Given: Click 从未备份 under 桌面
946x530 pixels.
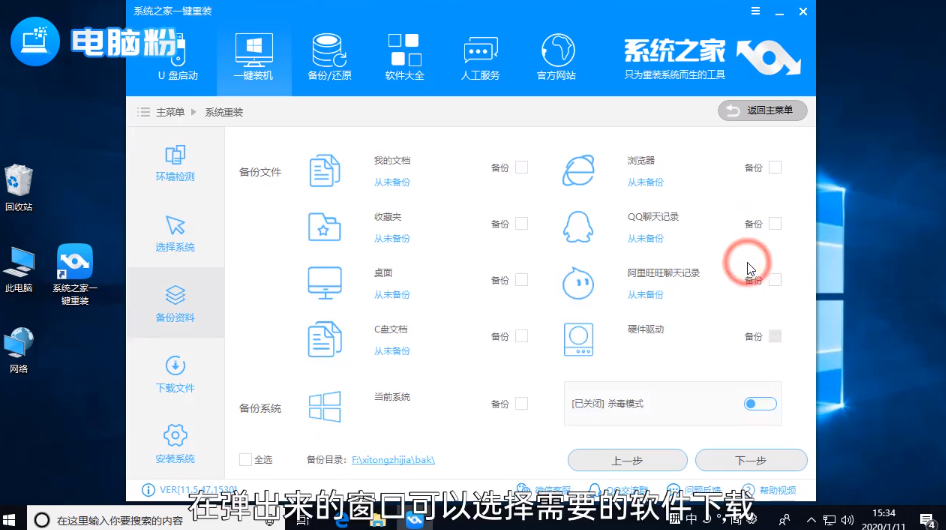Looking at the screenshot, I should [392, 295].
